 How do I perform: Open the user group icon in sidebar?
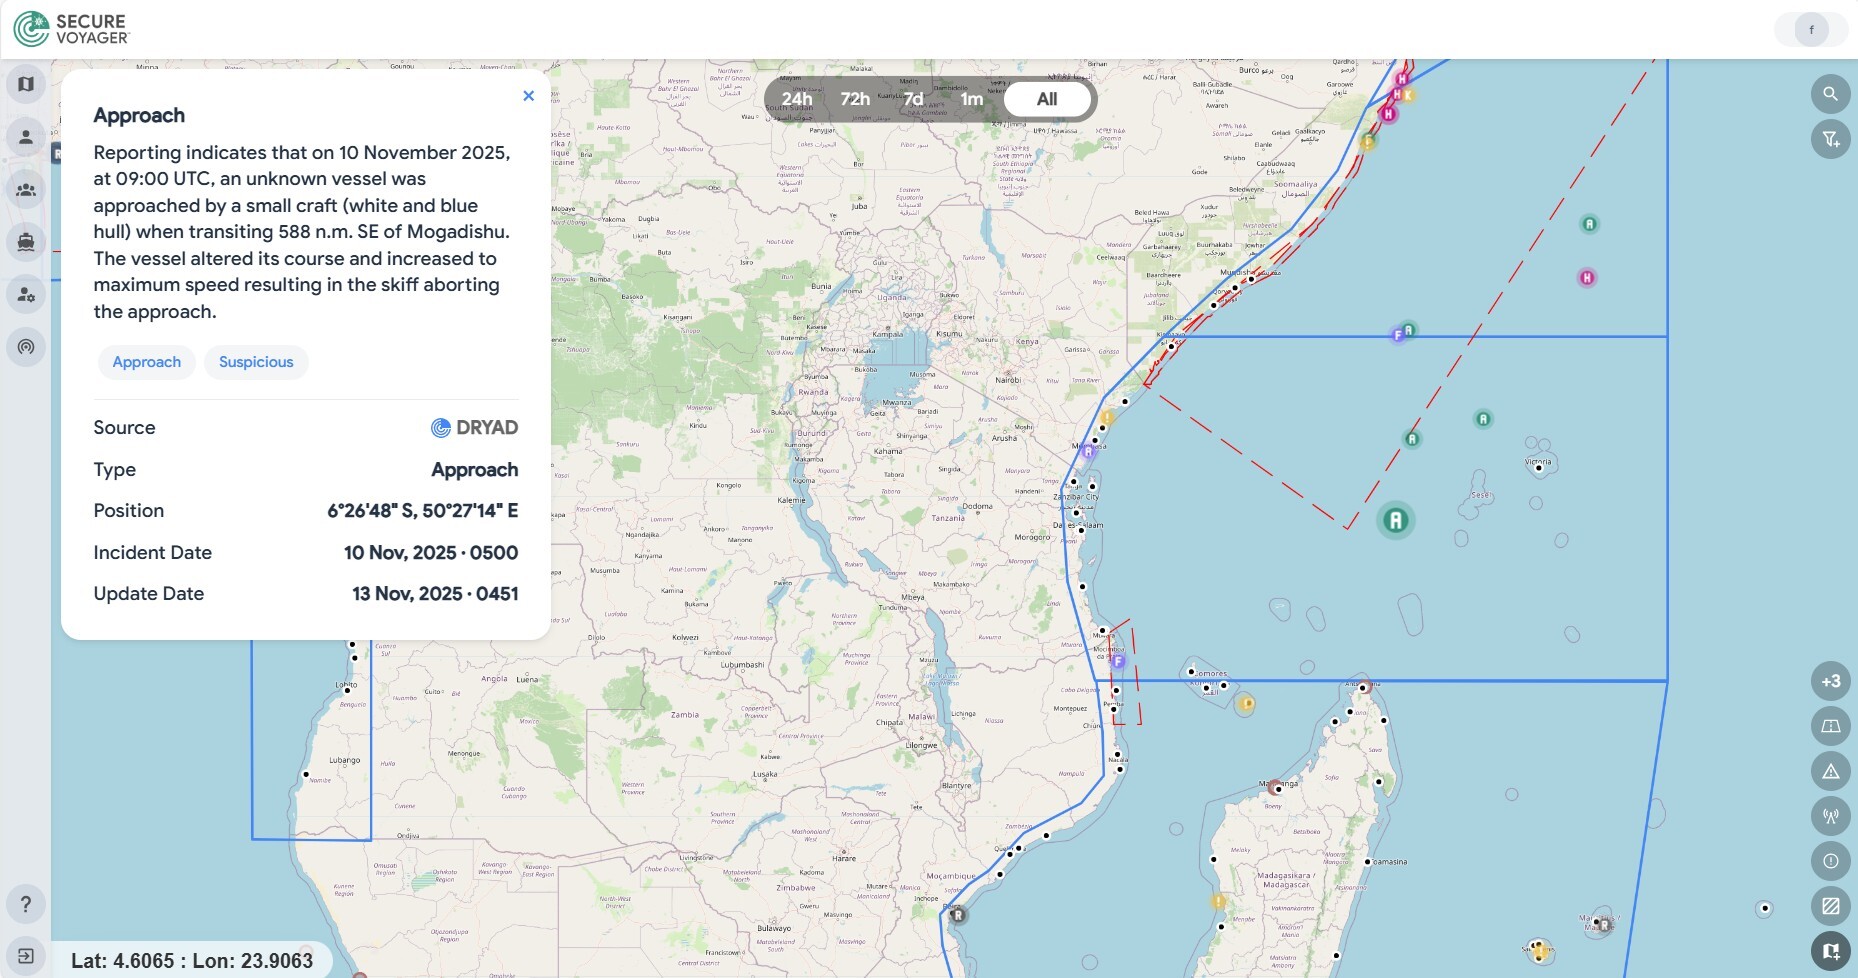coord(26,189)
